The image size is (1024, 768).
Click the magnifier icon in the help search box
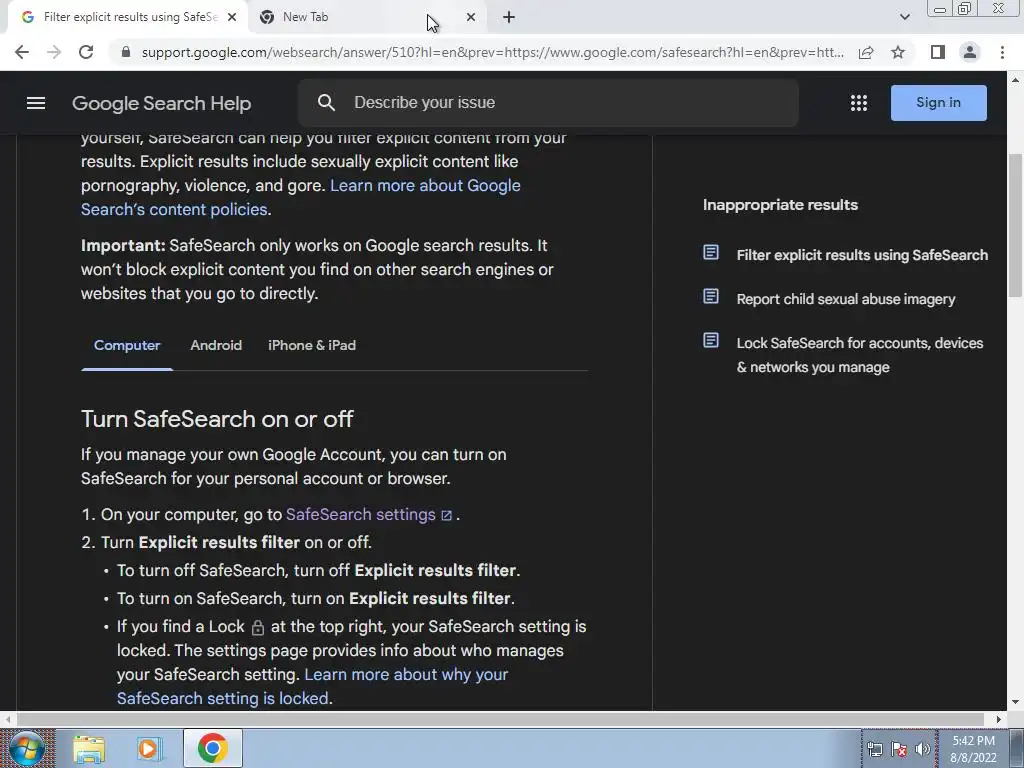tap(326, 103)
